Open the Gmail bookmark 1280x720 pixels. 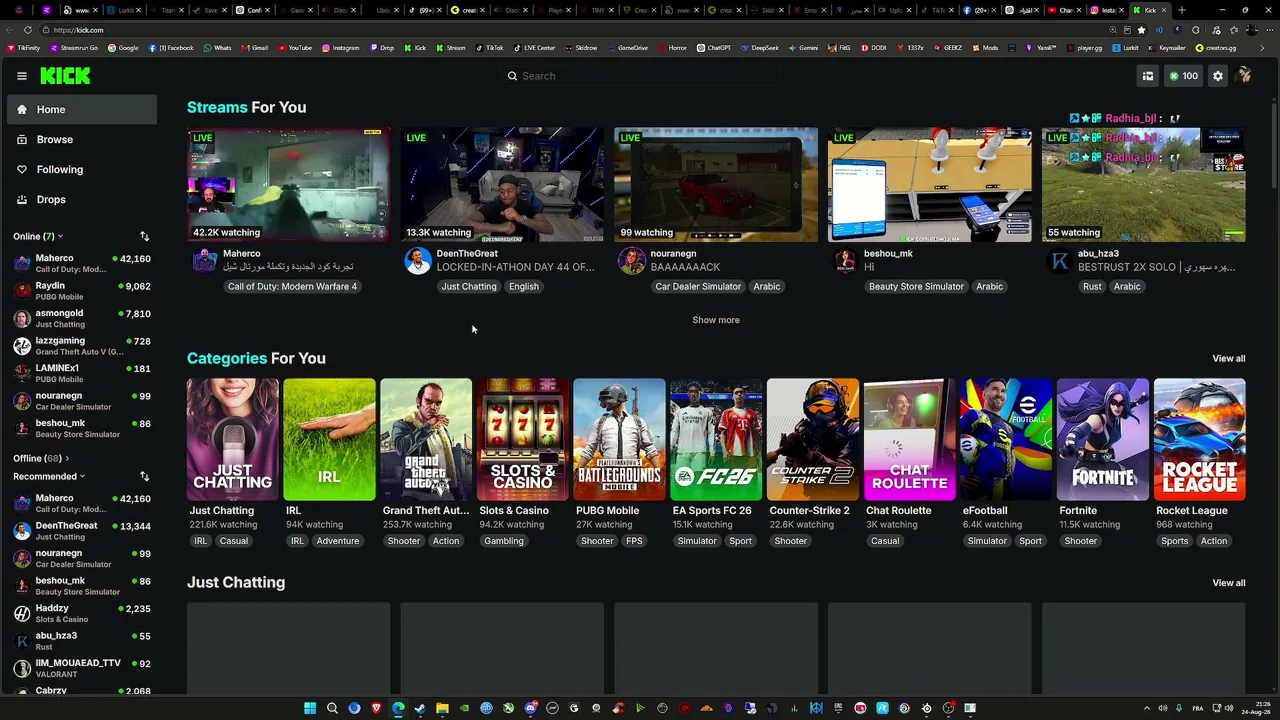pos(255,48)
